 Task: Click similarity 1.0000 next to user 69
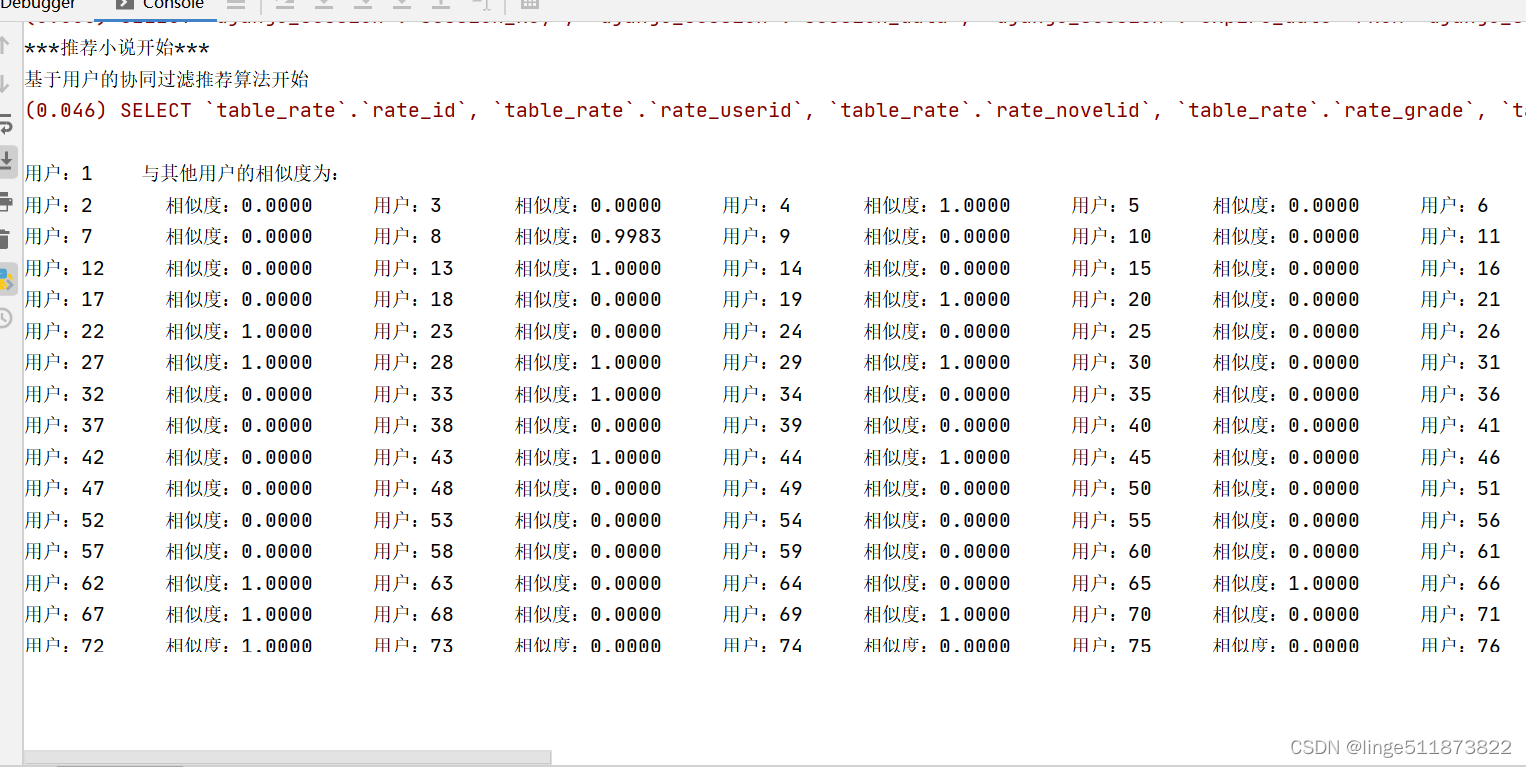coord(974,615)
